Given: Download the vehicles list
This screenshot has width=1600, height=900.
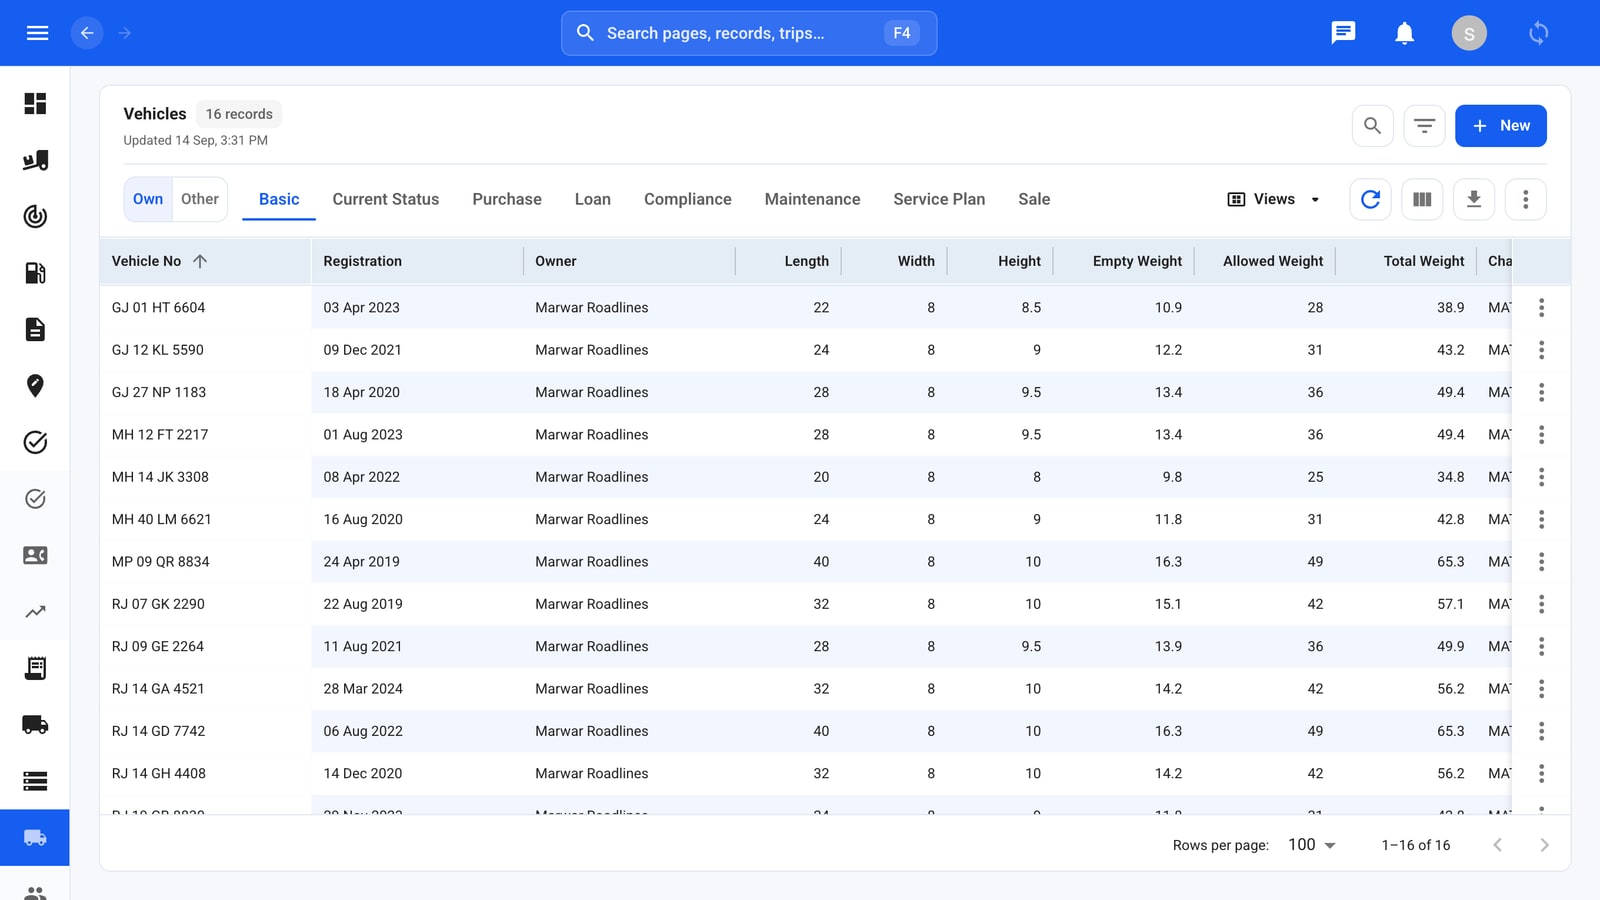Looking at the screenshot, I should coord(1474,199).
